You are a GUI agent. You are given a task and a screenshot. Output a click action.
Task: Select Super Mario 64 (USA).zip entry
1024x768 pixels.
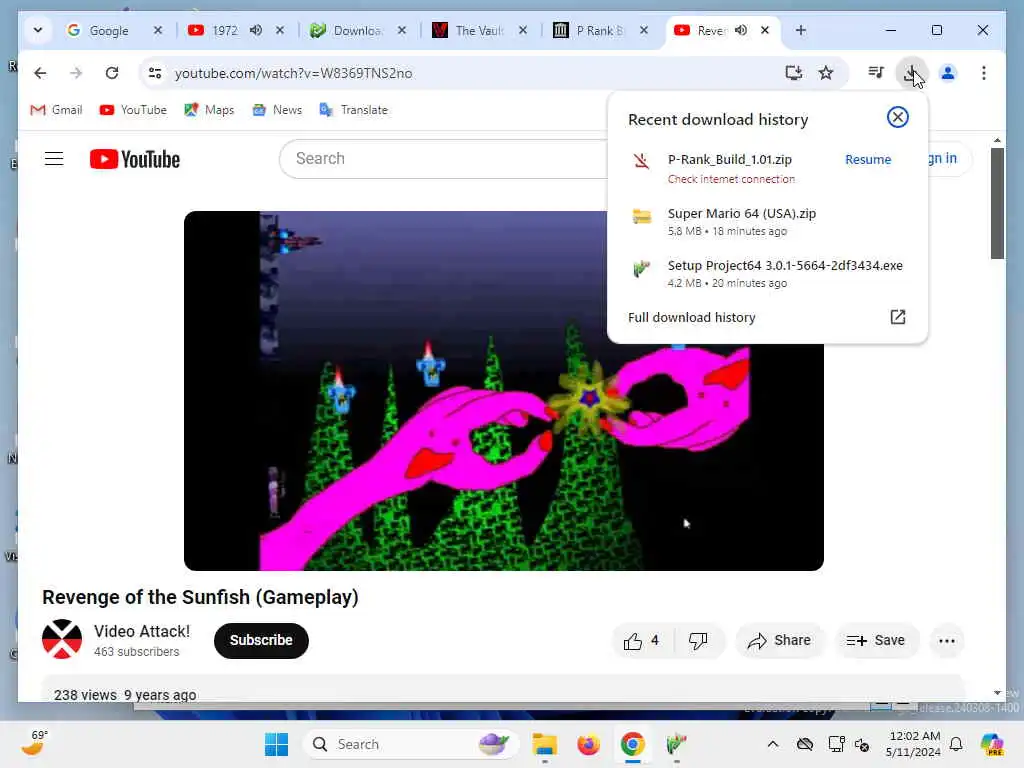(x=767, y=221)
